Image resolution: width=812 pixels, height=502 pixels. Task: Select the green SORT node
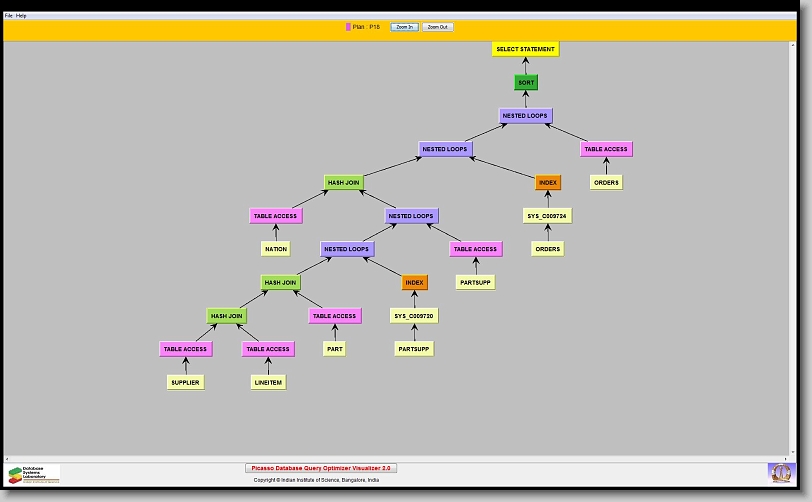point(527,82)
